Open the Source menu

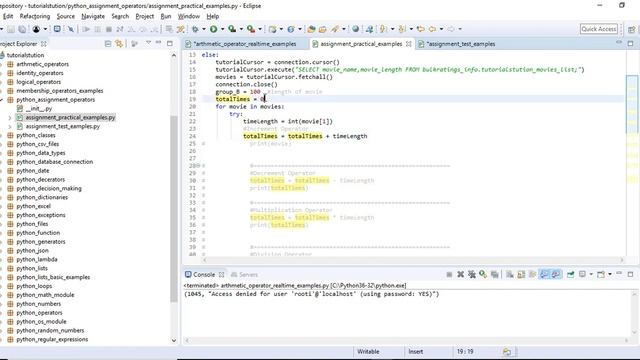click(x=66, y=16)
